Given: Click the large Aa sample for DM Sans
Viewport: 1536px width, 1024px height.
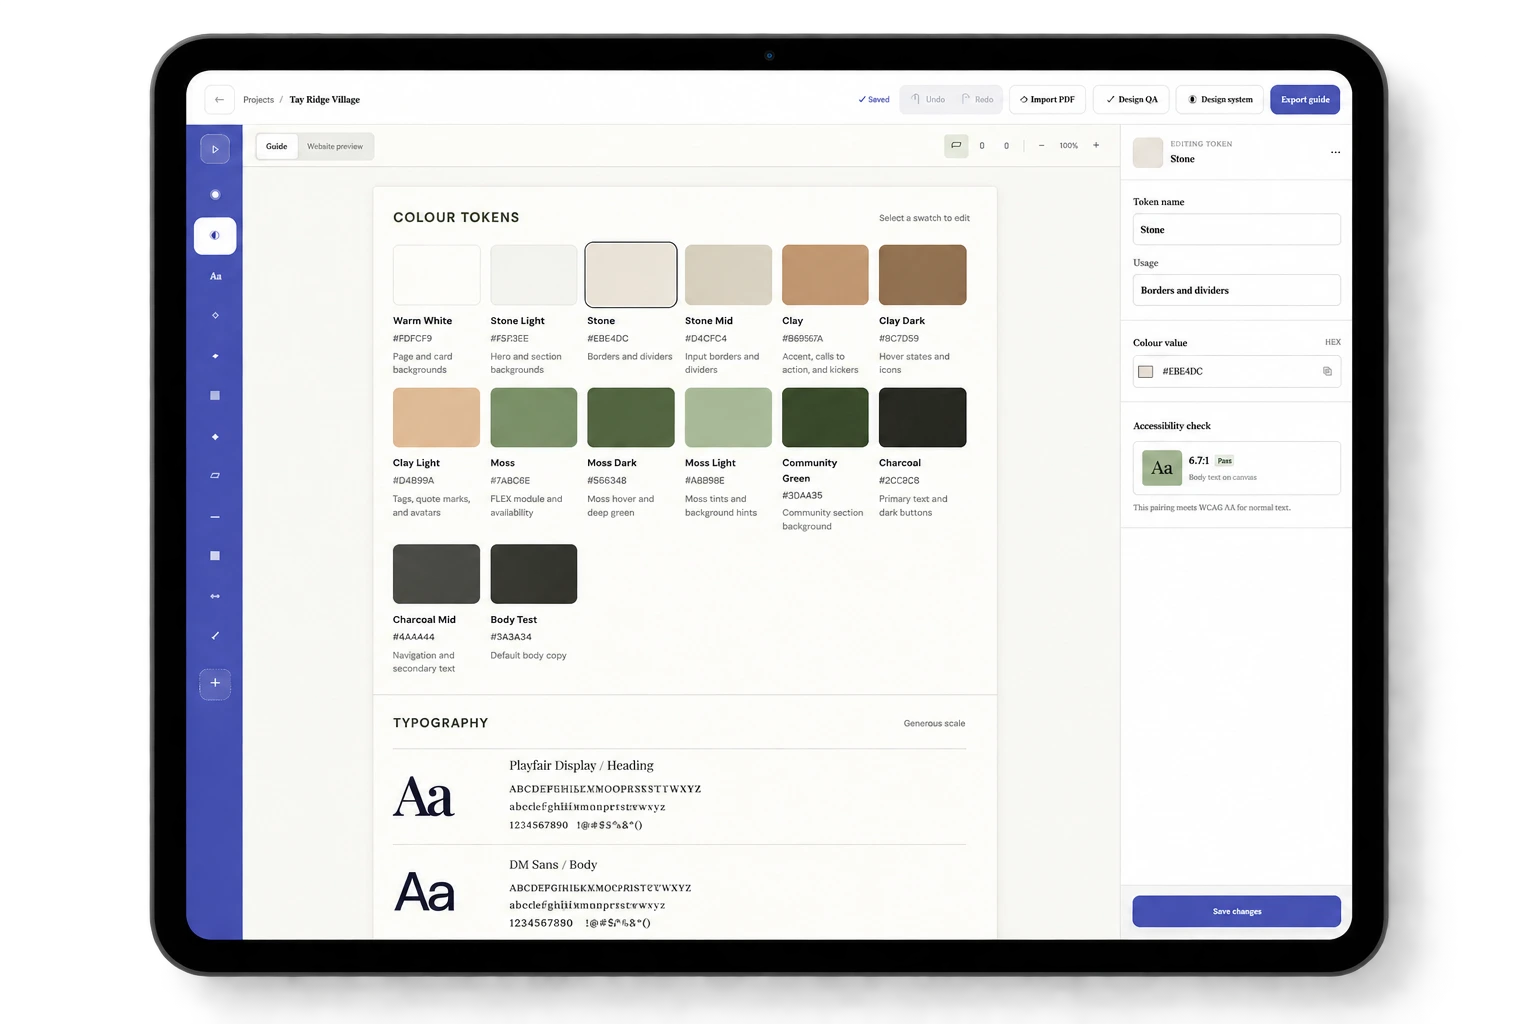Looking at the screenshot, I should pos(424,892).
